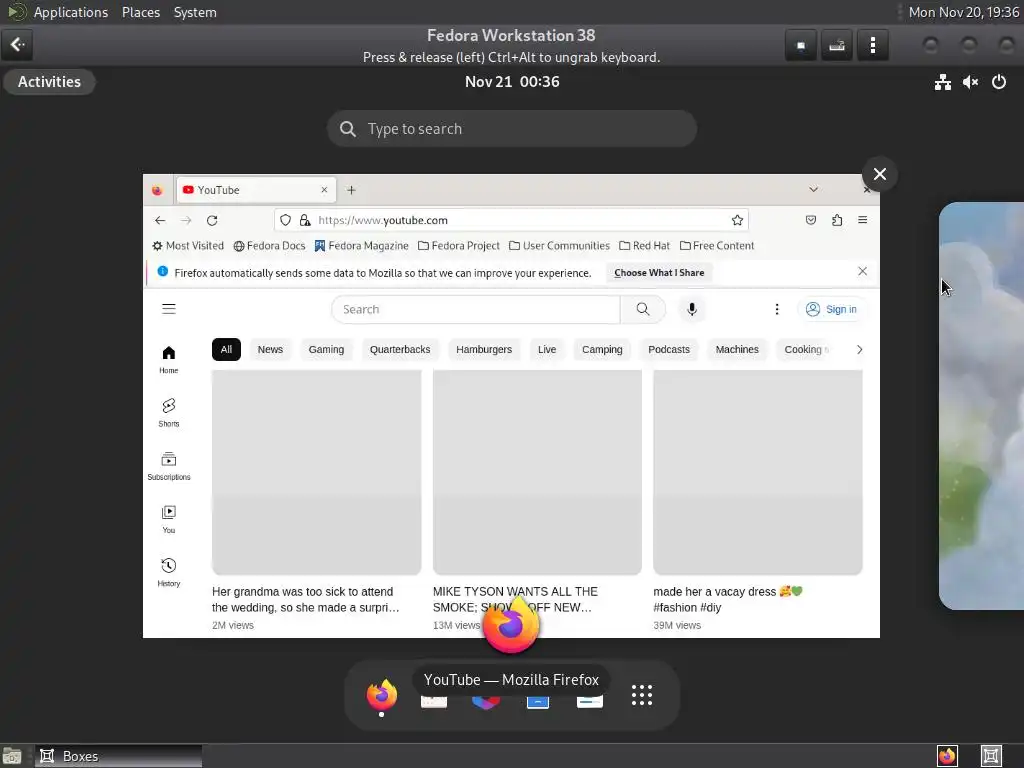Reload the page with refresh icon
The width and height of the screenshot is (1024, 768).
click(x=212, y=221)
